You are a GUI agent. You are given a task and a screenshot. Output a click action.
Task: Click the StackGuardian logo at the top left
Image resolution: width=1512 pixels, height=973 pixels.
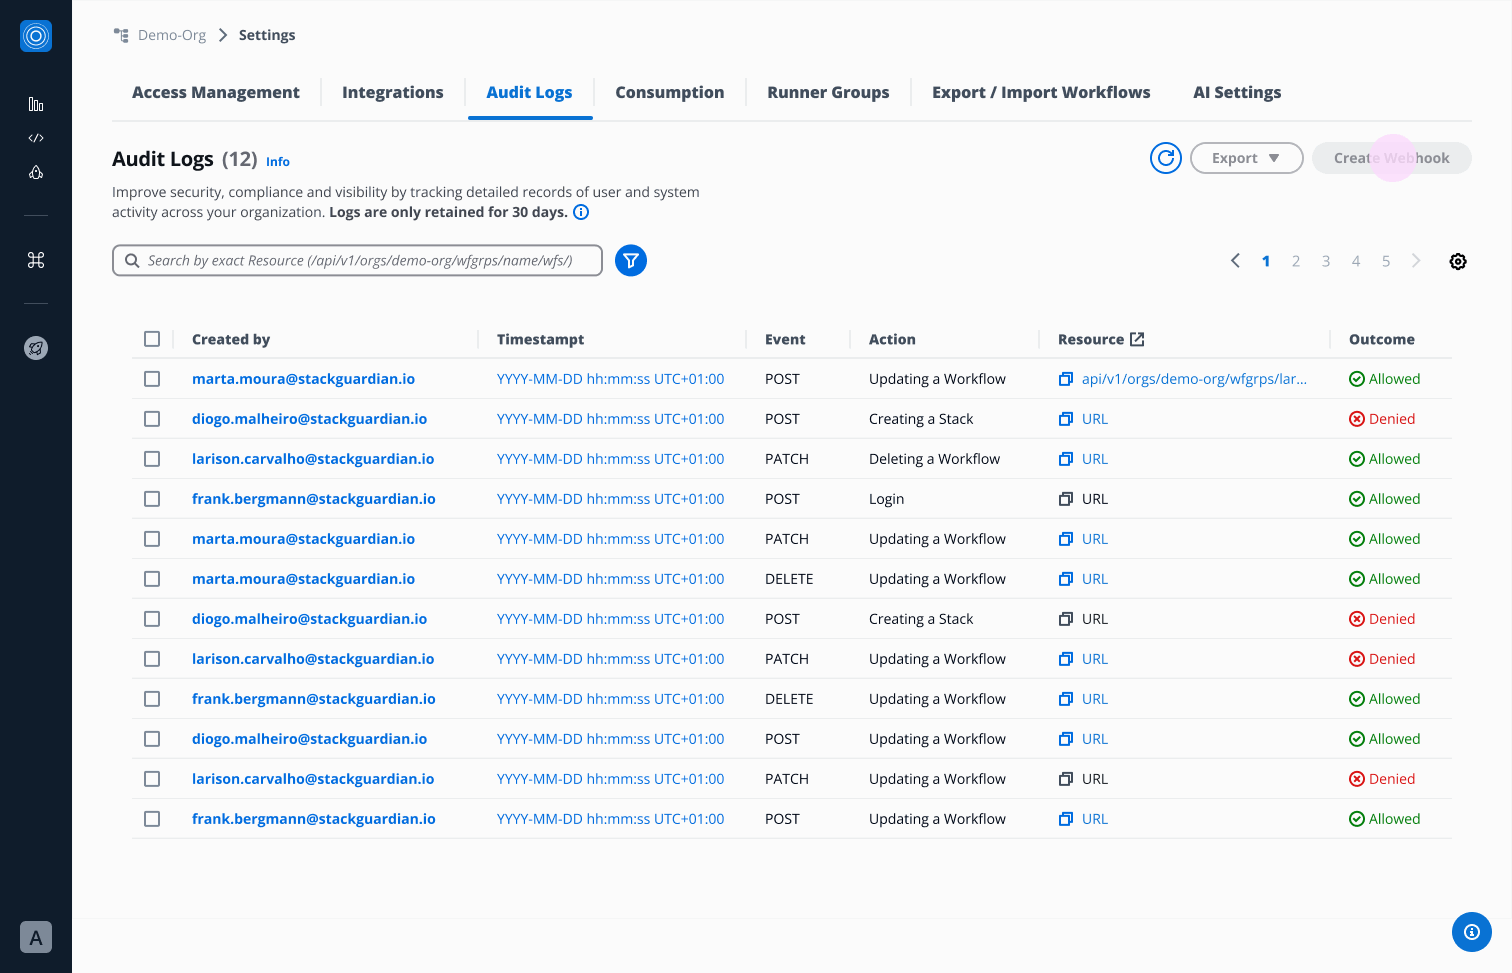36,36
